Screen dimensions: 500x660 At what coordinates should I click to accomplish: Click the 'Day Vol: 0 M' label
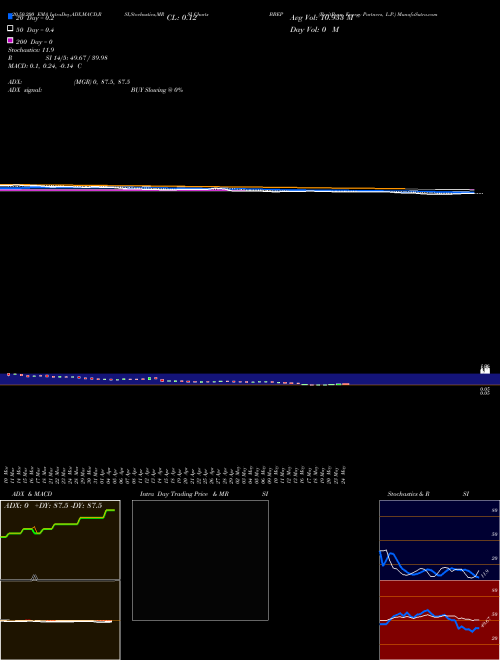[314, 29]
